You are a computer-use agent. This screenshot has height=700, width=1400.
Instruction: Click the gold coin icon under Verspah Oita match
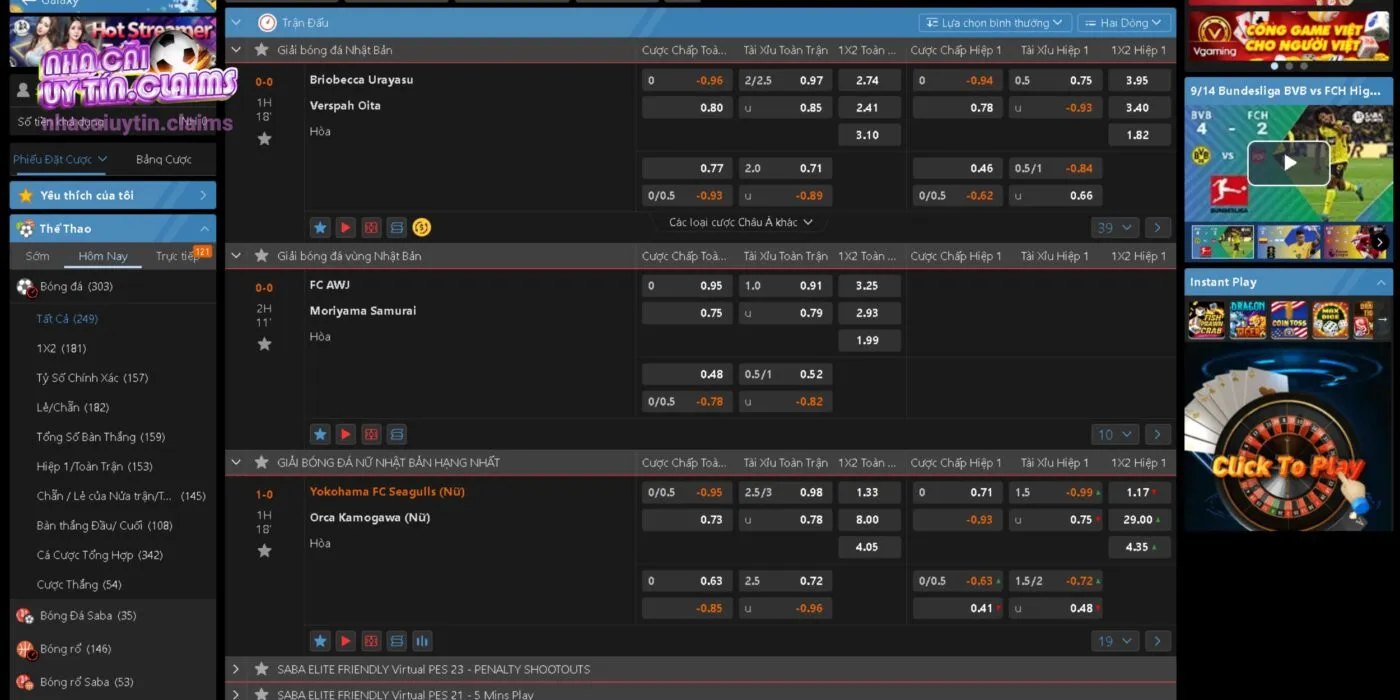[x=421, y=228]
